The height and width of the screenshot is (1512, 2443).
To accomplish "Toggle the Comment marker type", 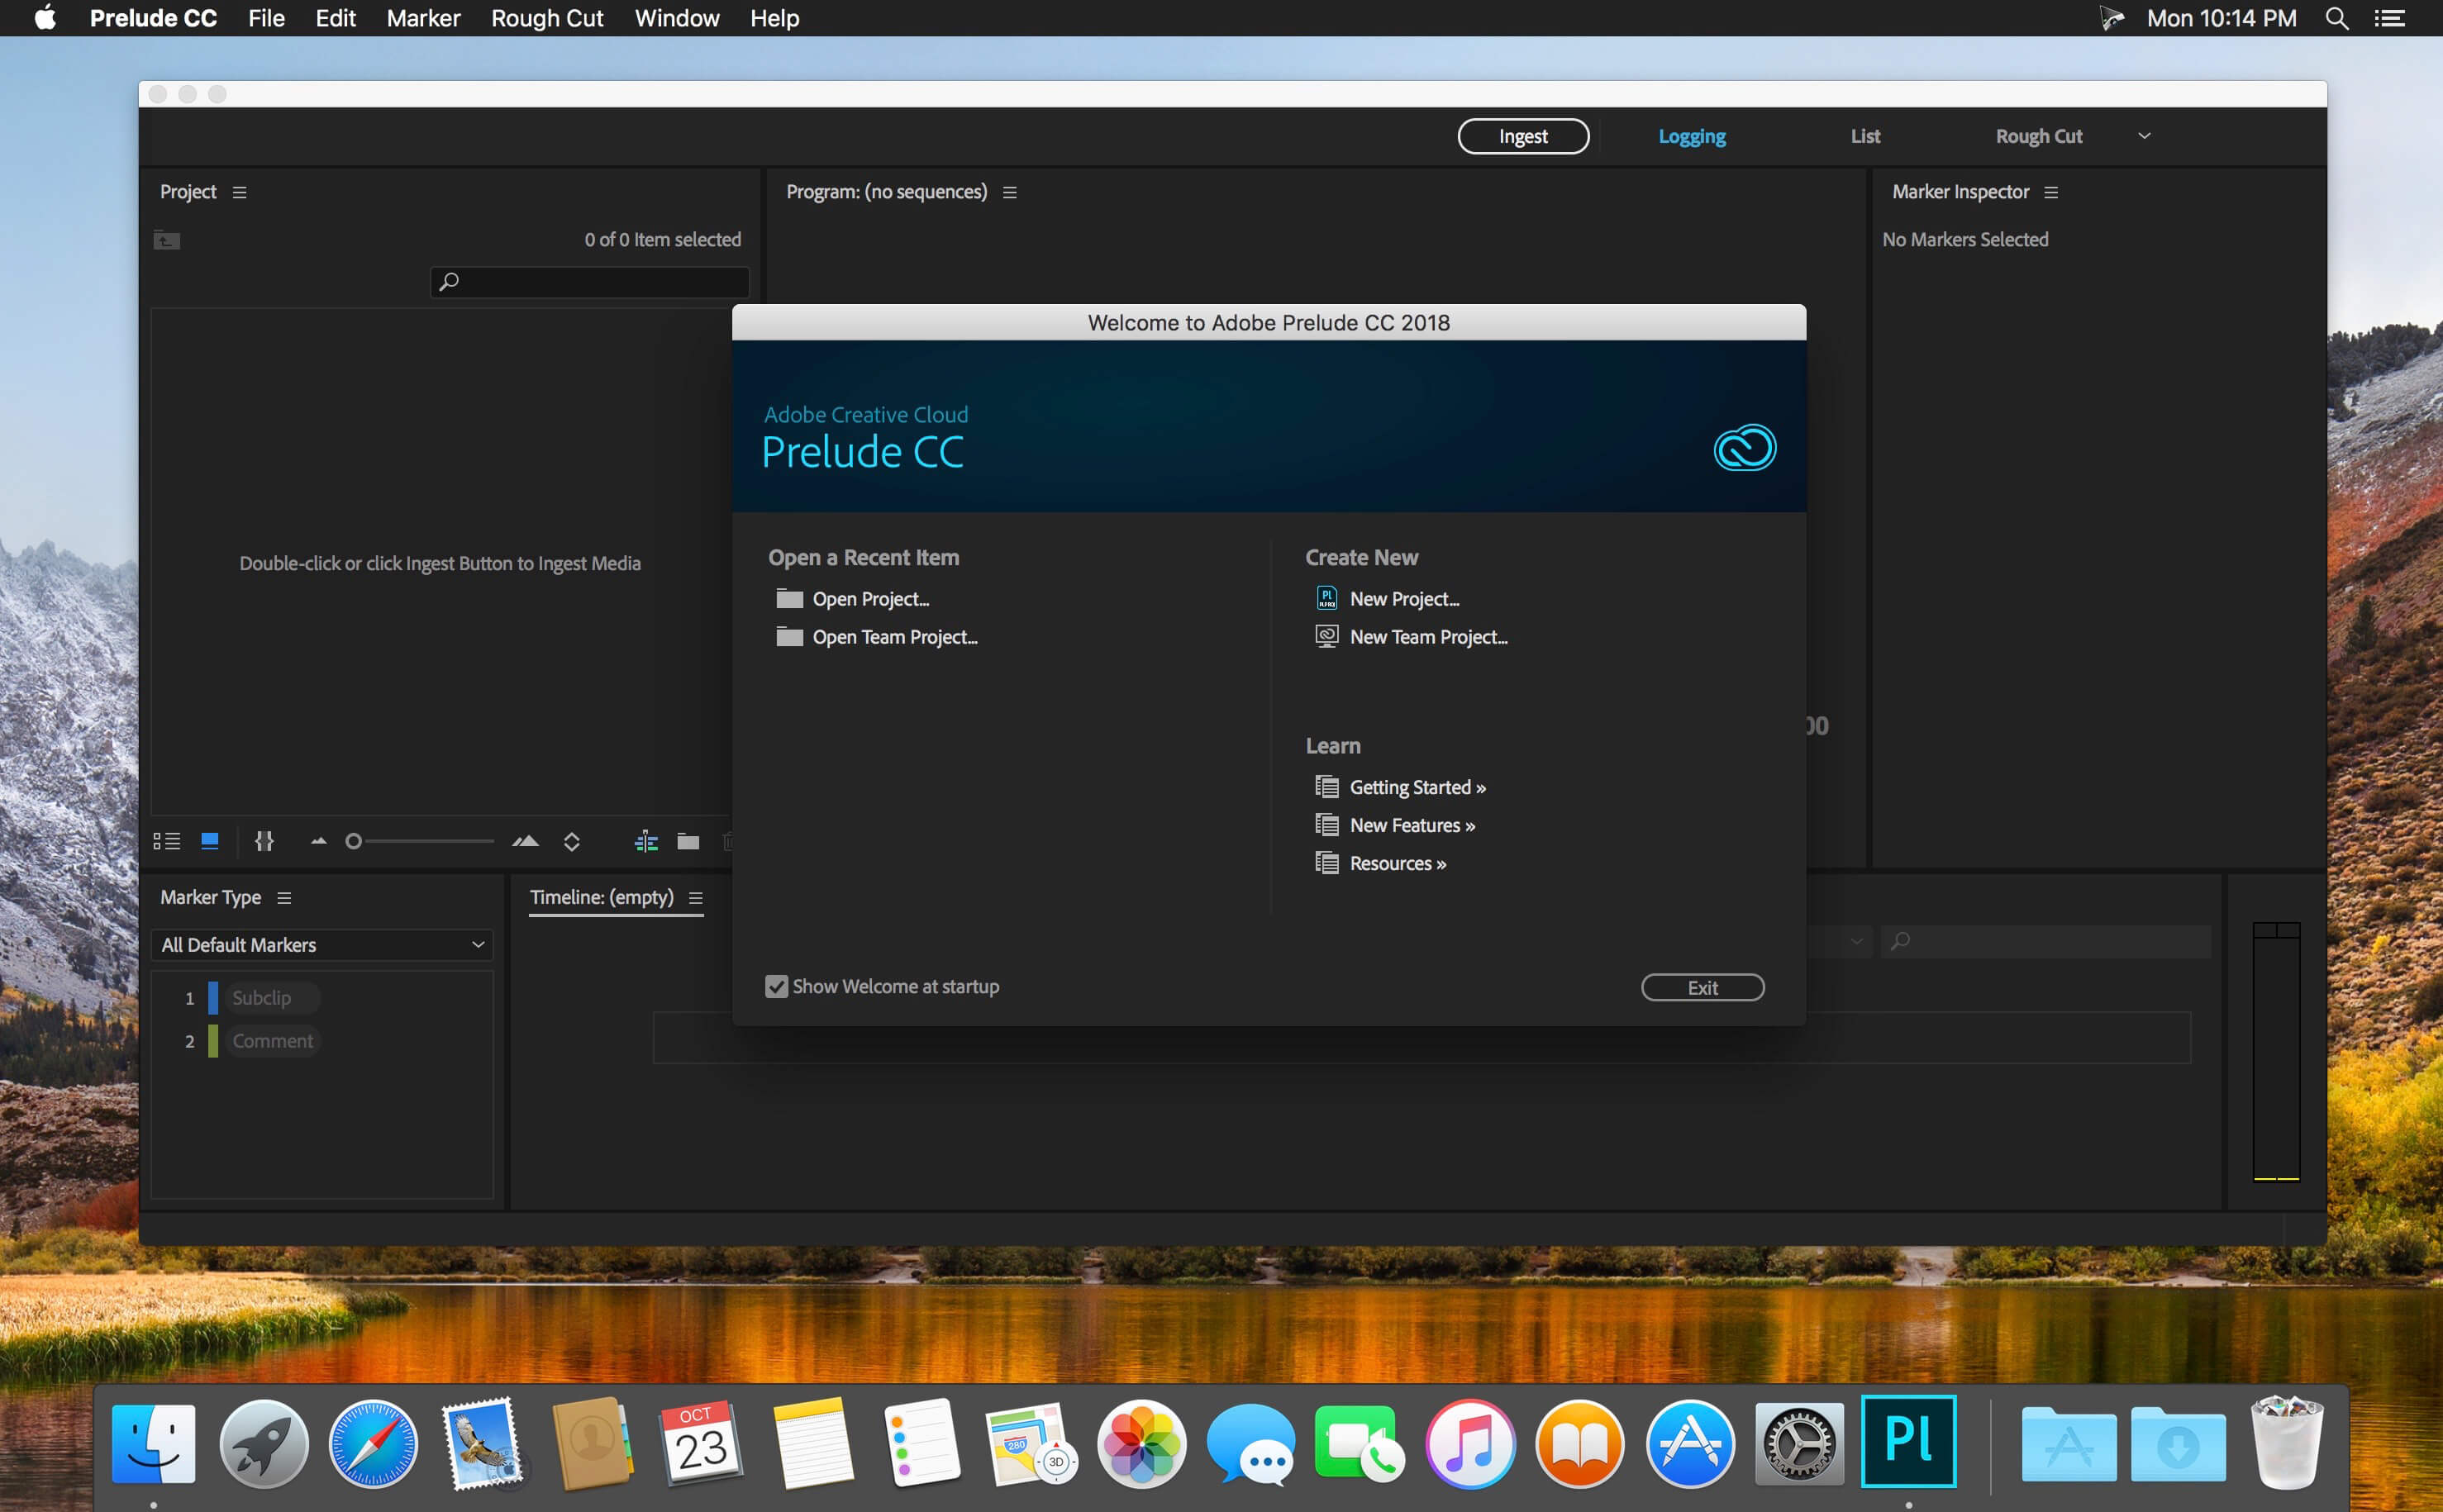I will (x=272, y=1040).
